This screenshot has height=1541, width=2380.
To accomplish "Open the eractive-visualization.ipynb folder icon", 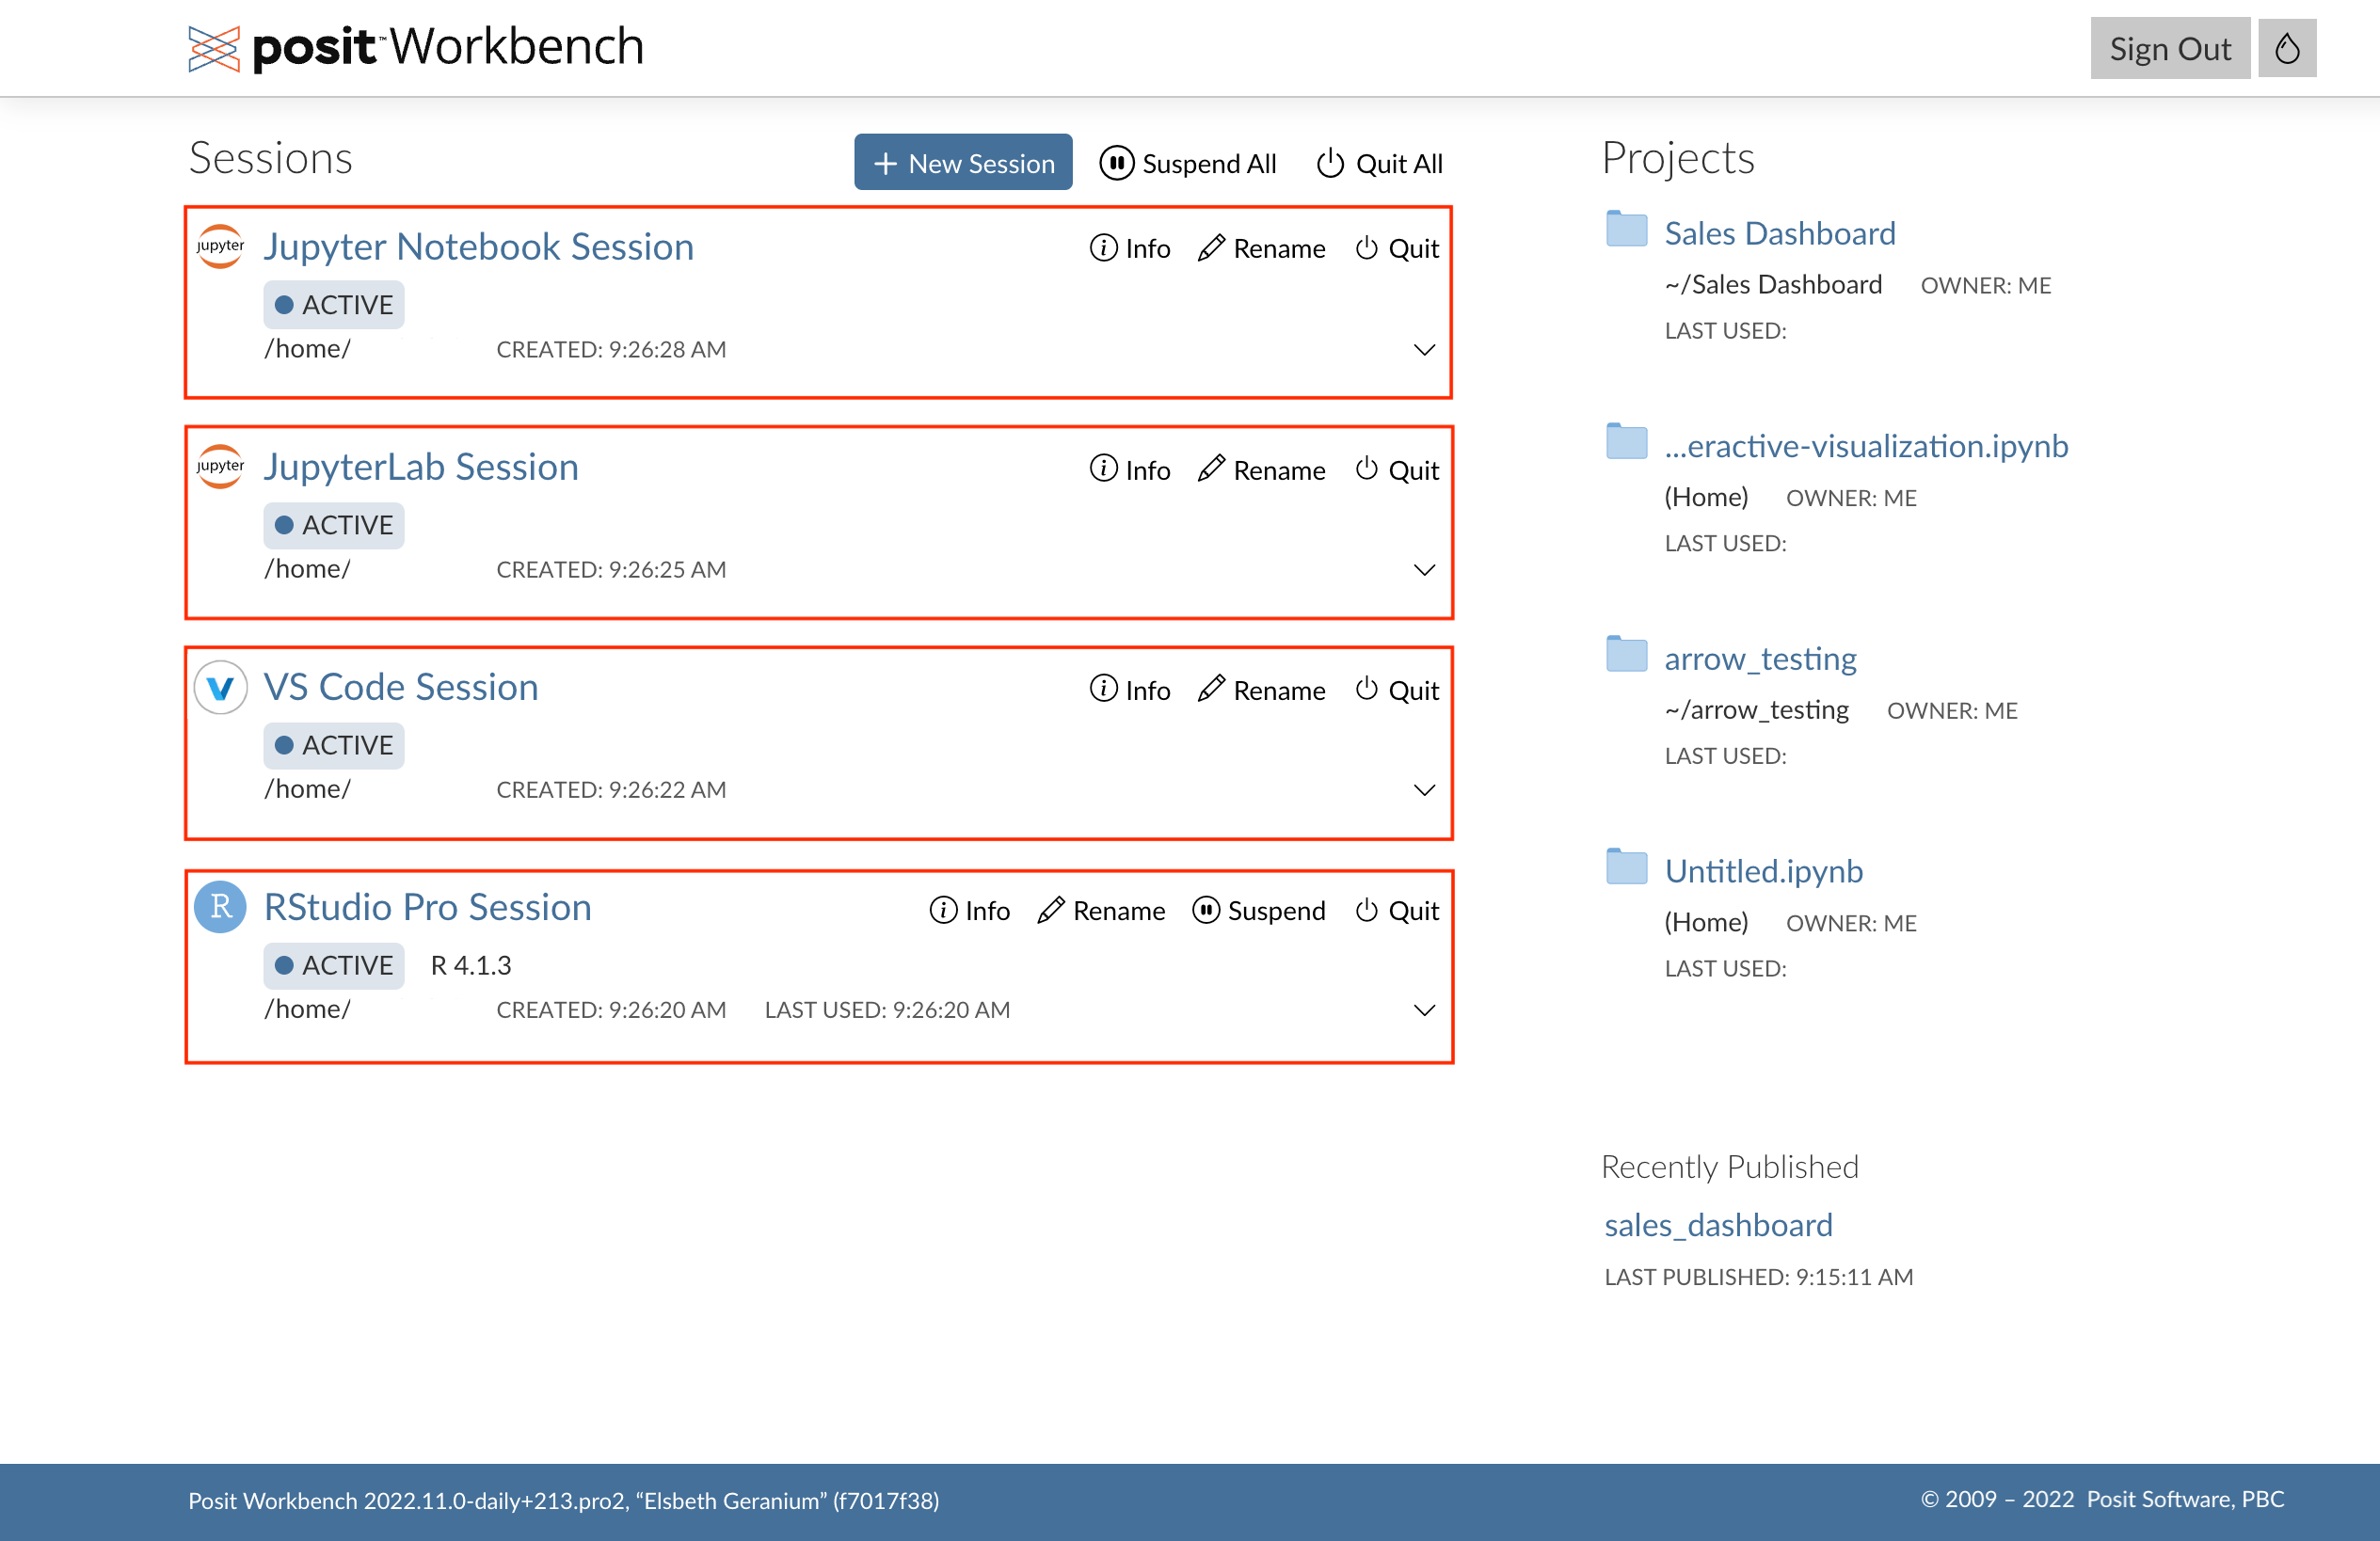I will coord(1626,441).
